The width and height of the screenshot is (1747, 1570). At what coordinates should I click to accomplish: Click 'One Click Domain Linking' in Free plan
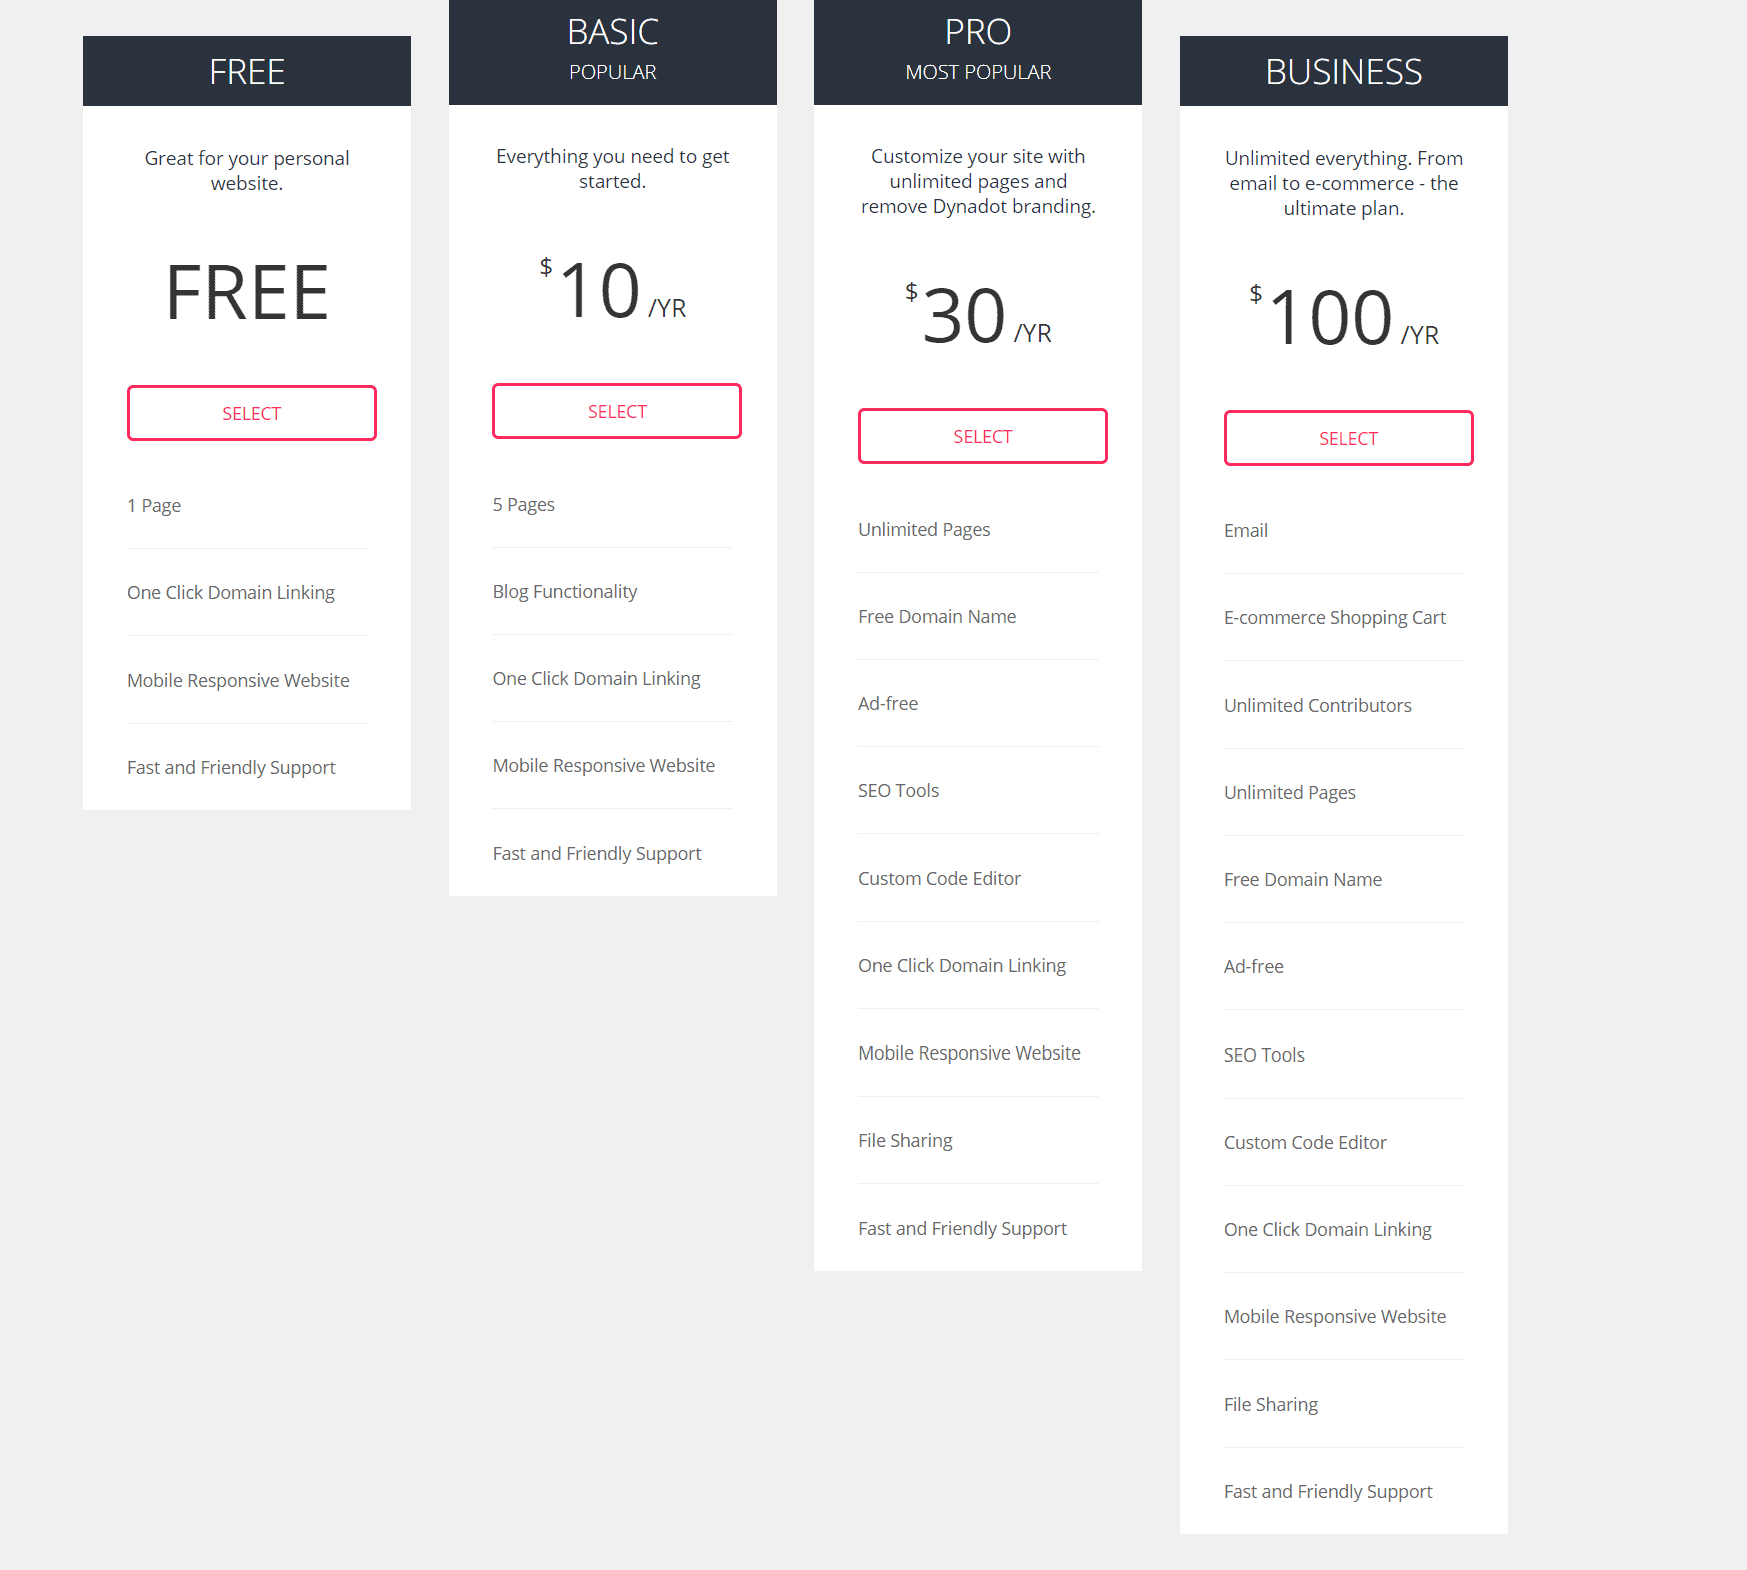(231, 592)
